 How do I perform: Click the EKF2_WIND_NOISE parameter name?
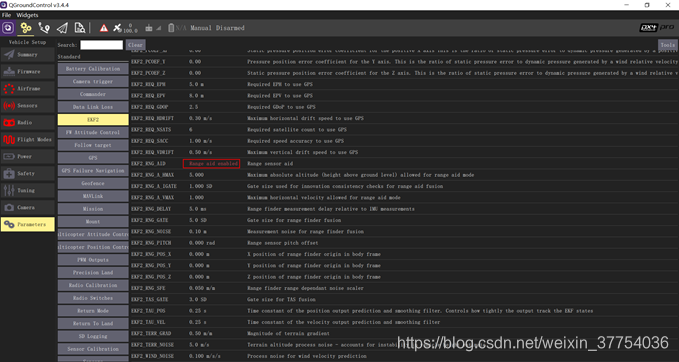(152, 356)
